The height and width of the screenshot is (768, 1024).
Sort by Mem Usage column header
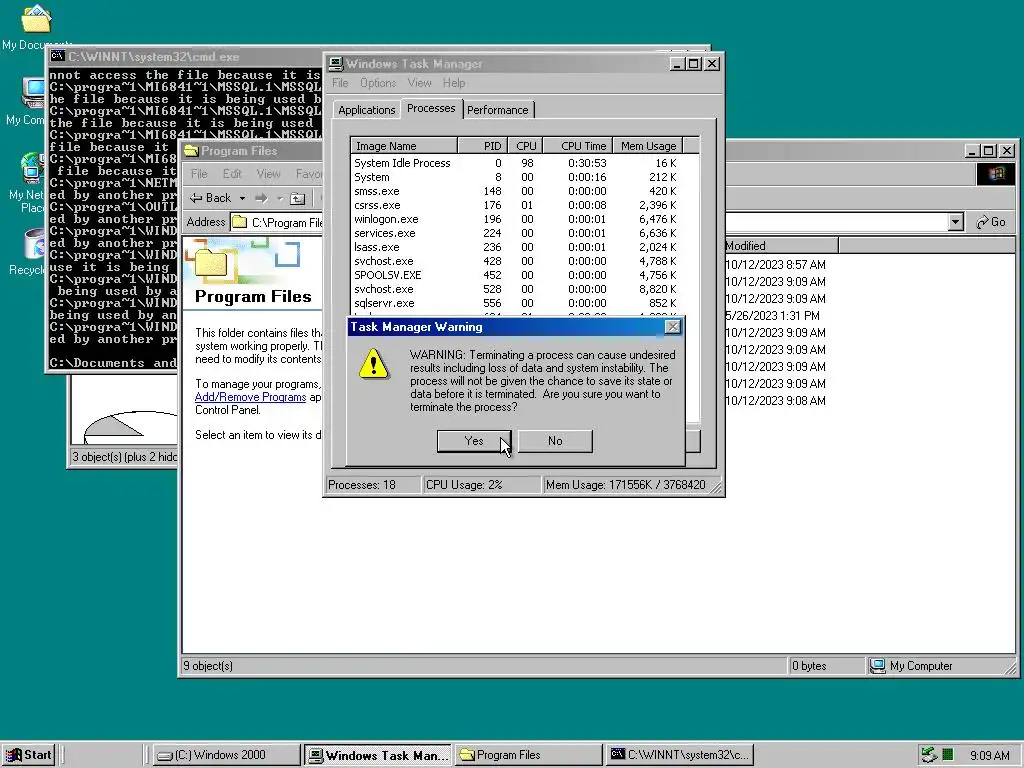point(648,146)
